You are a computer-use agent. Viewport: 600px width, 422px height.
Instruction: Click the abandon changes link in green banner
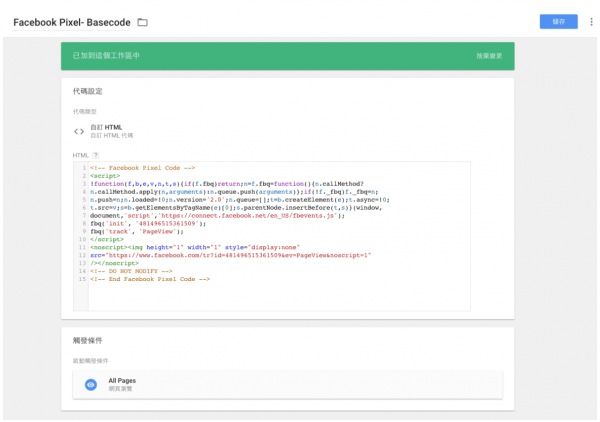tap(489, 56)
